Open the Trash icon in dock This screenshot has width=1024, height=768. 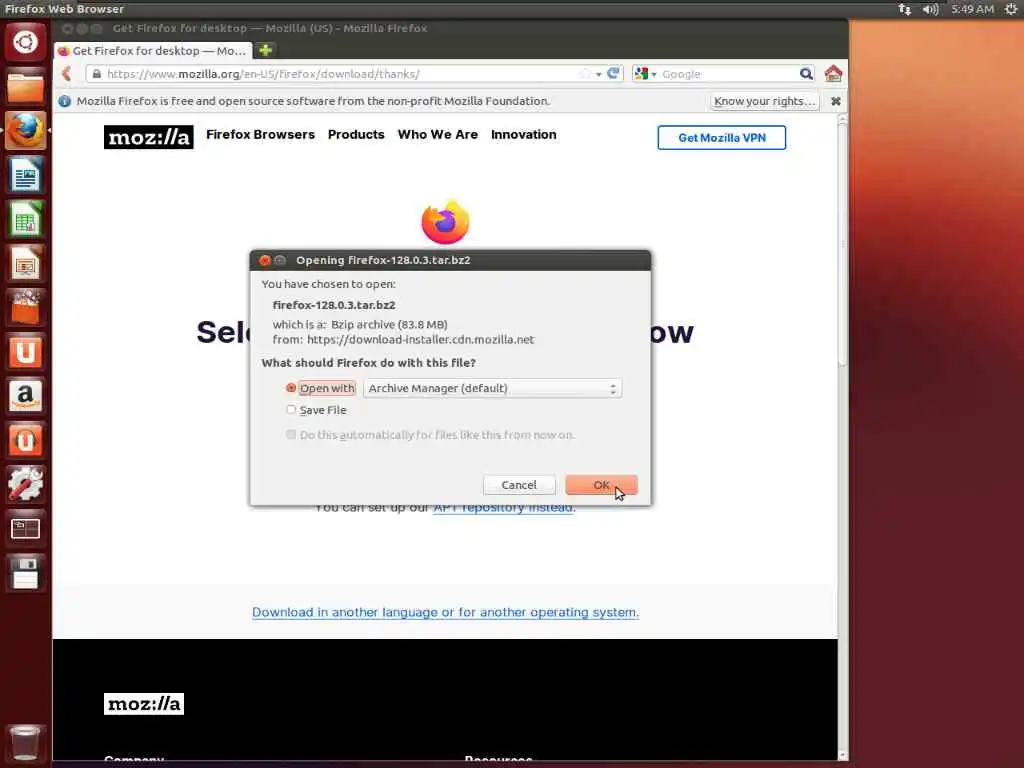tap(25, 743)
